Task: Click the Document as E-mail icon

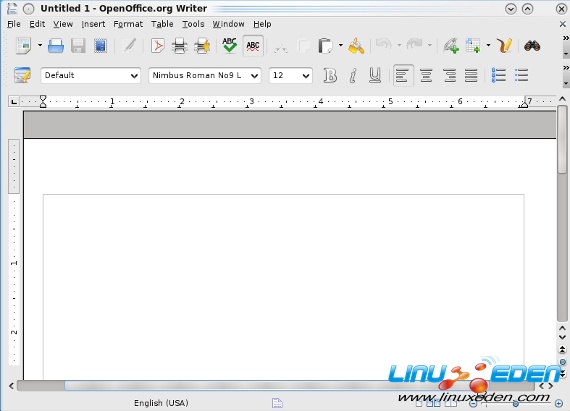Action: pos(101,46)
